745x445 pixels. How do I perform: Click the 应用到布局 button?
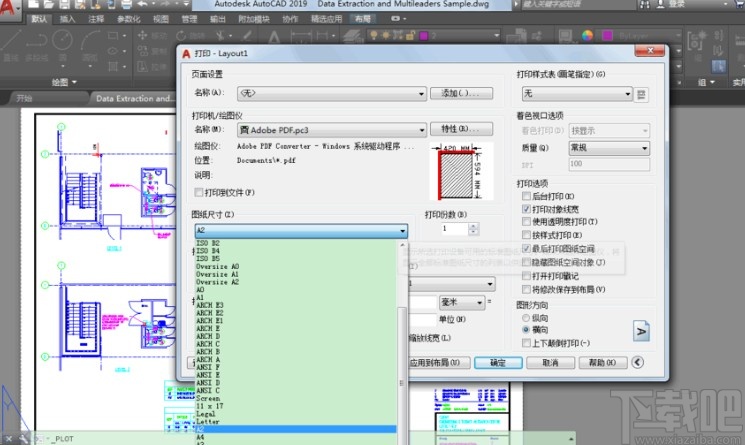click(435, 363)
